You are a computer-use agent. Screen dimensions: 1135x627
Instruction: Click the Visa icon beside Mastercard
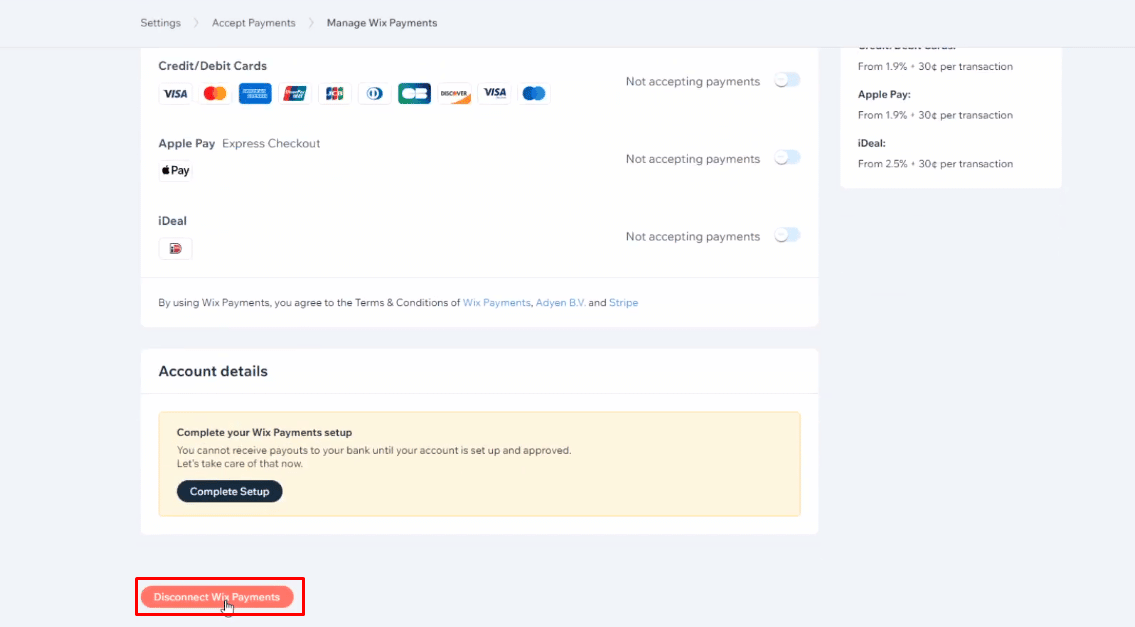pos(175,93)
